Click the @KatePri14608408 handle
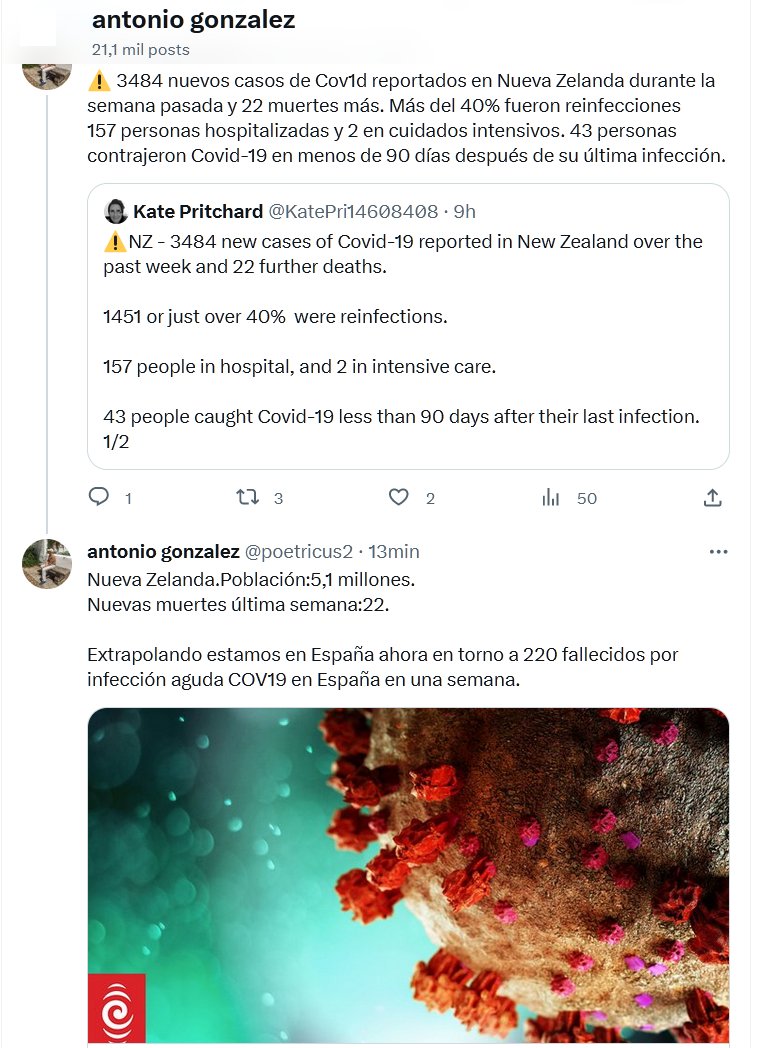 tap(353, 211)
